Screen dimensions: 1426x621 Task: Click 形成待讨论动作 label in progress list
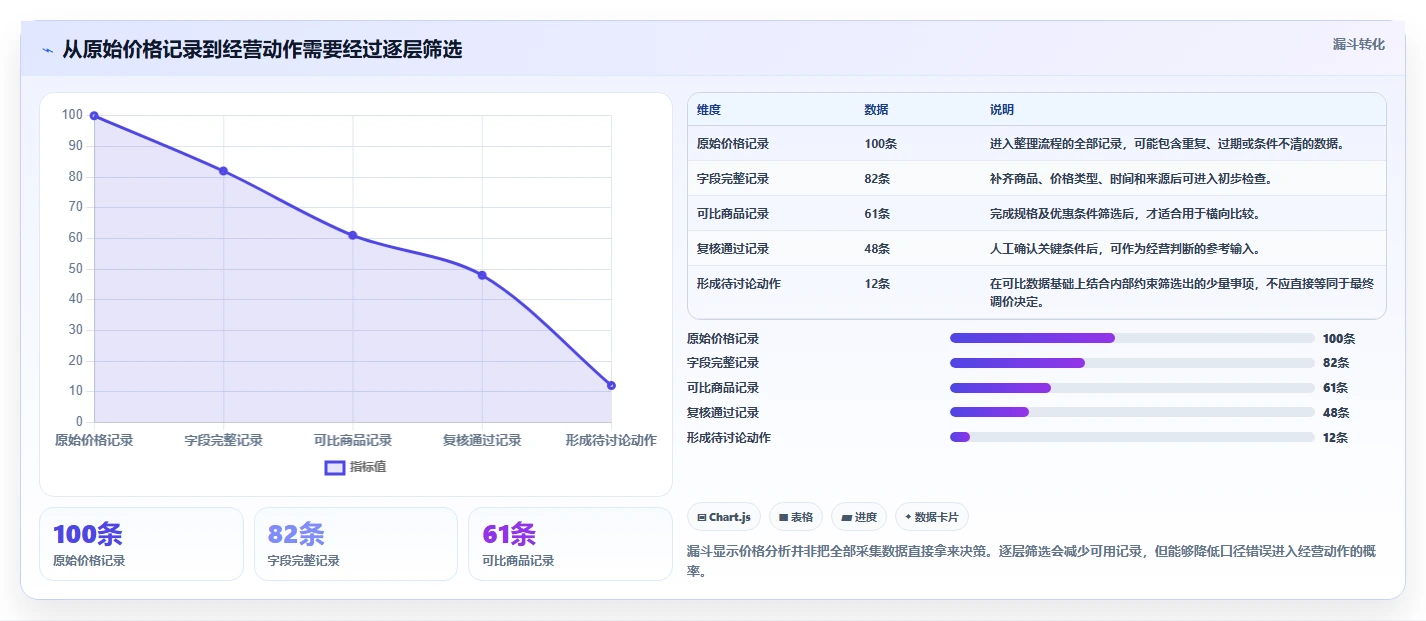click(729, 437)
